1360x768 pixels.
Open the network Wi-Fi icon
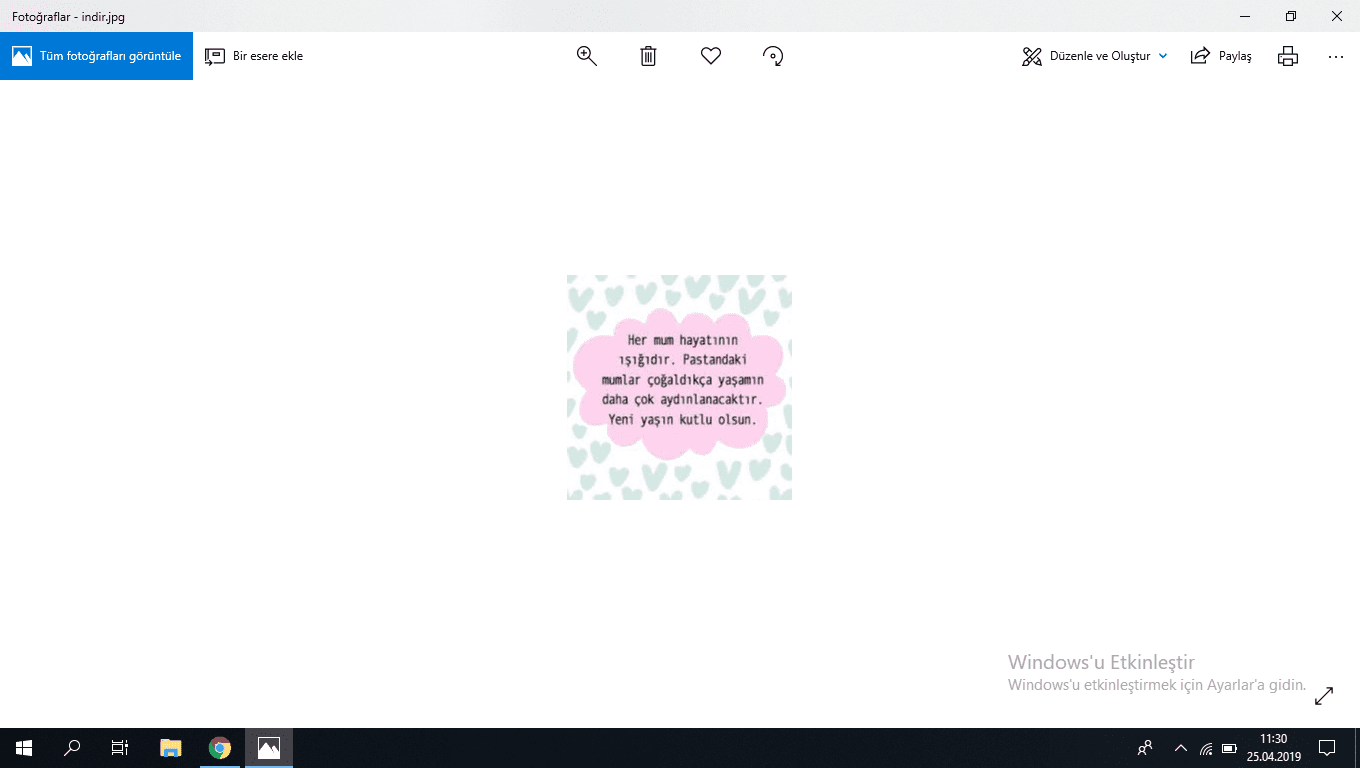tap(1206, 748)
